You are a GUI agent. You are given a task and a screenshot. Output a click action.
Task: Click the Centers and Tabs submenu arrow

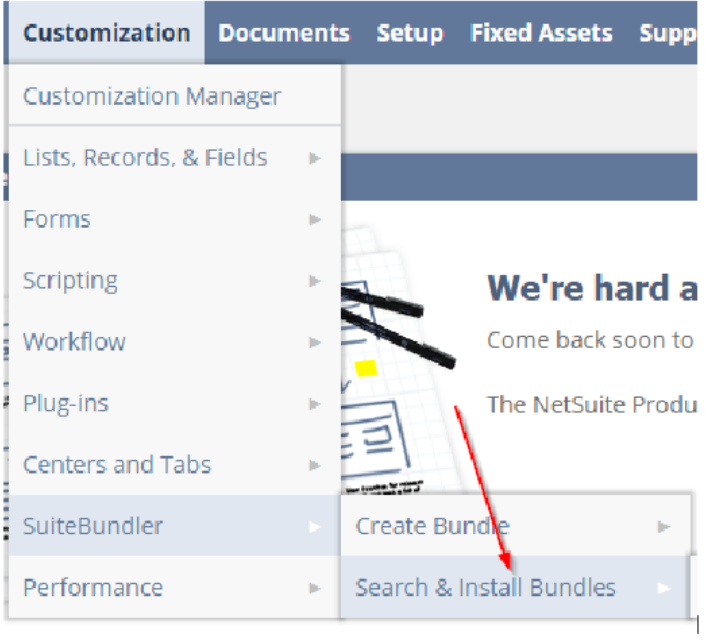click(315, 465)
